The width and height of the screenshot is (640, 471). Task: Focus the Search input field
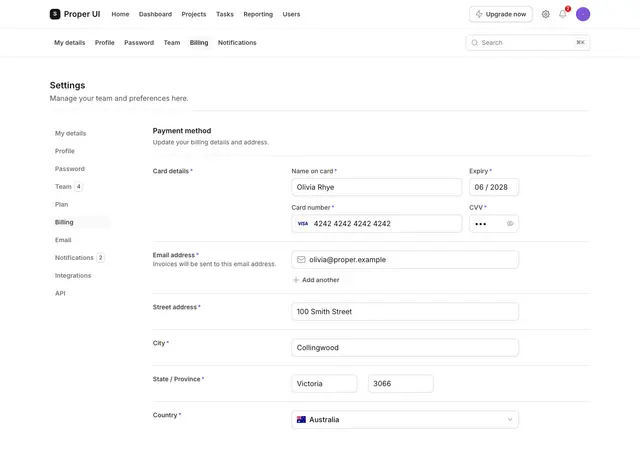[x=528, y=43]
